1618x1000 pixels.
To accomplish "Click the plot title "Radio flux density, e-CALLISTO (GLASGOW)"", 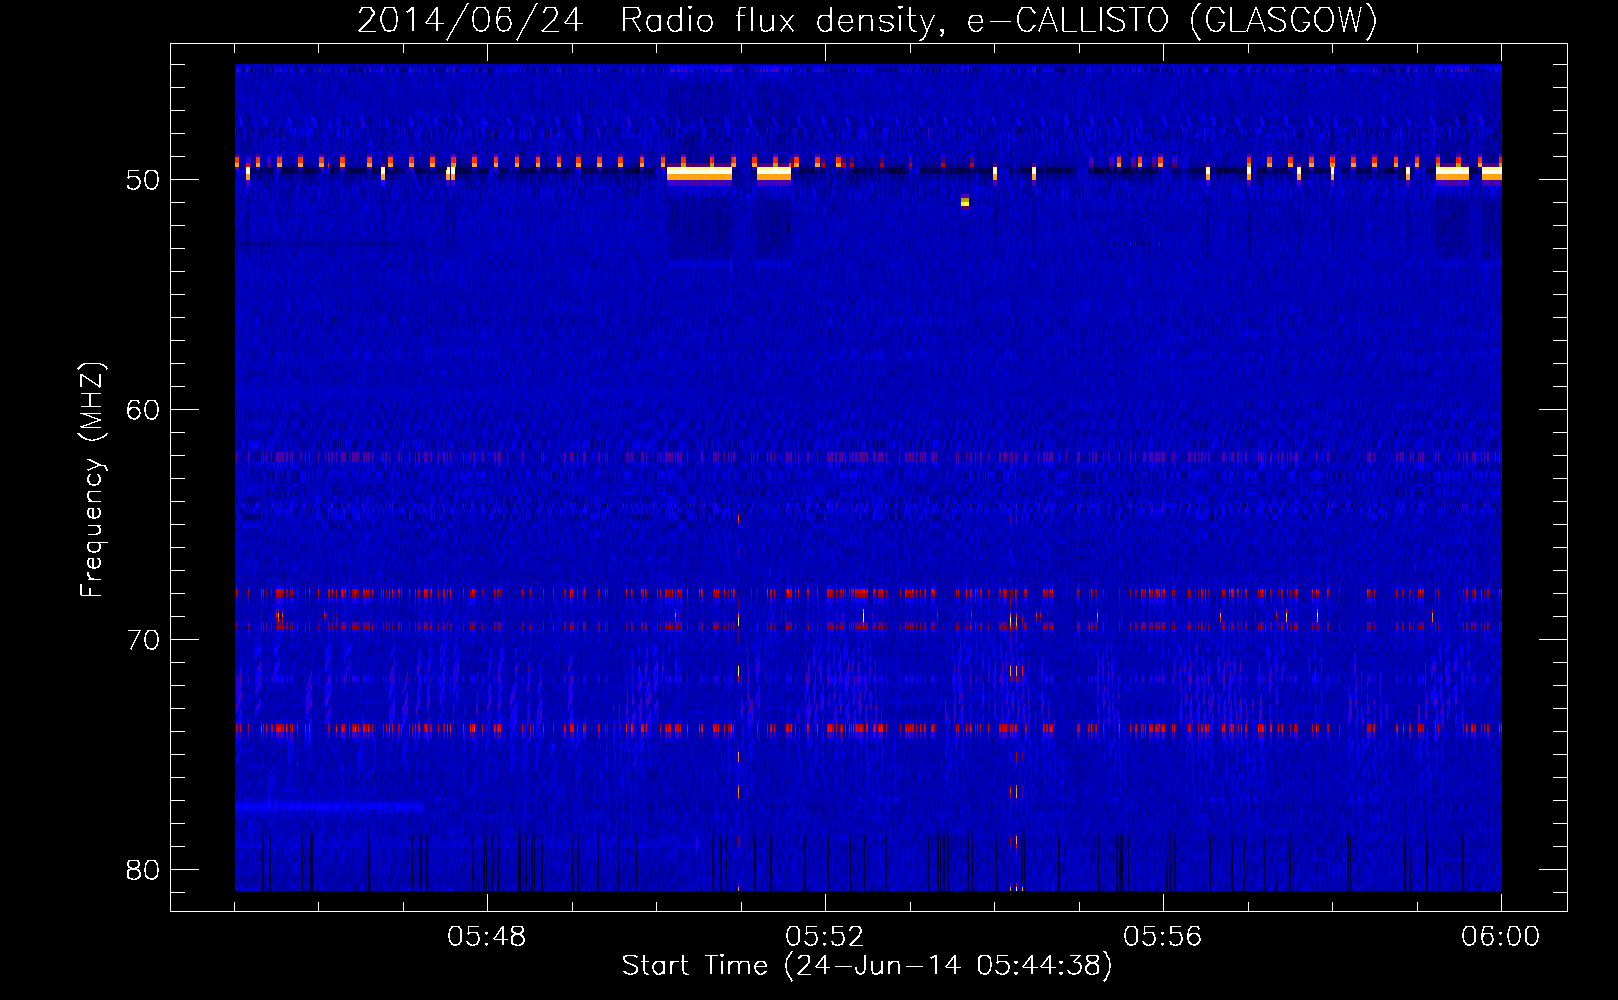I will coord(998,20).
